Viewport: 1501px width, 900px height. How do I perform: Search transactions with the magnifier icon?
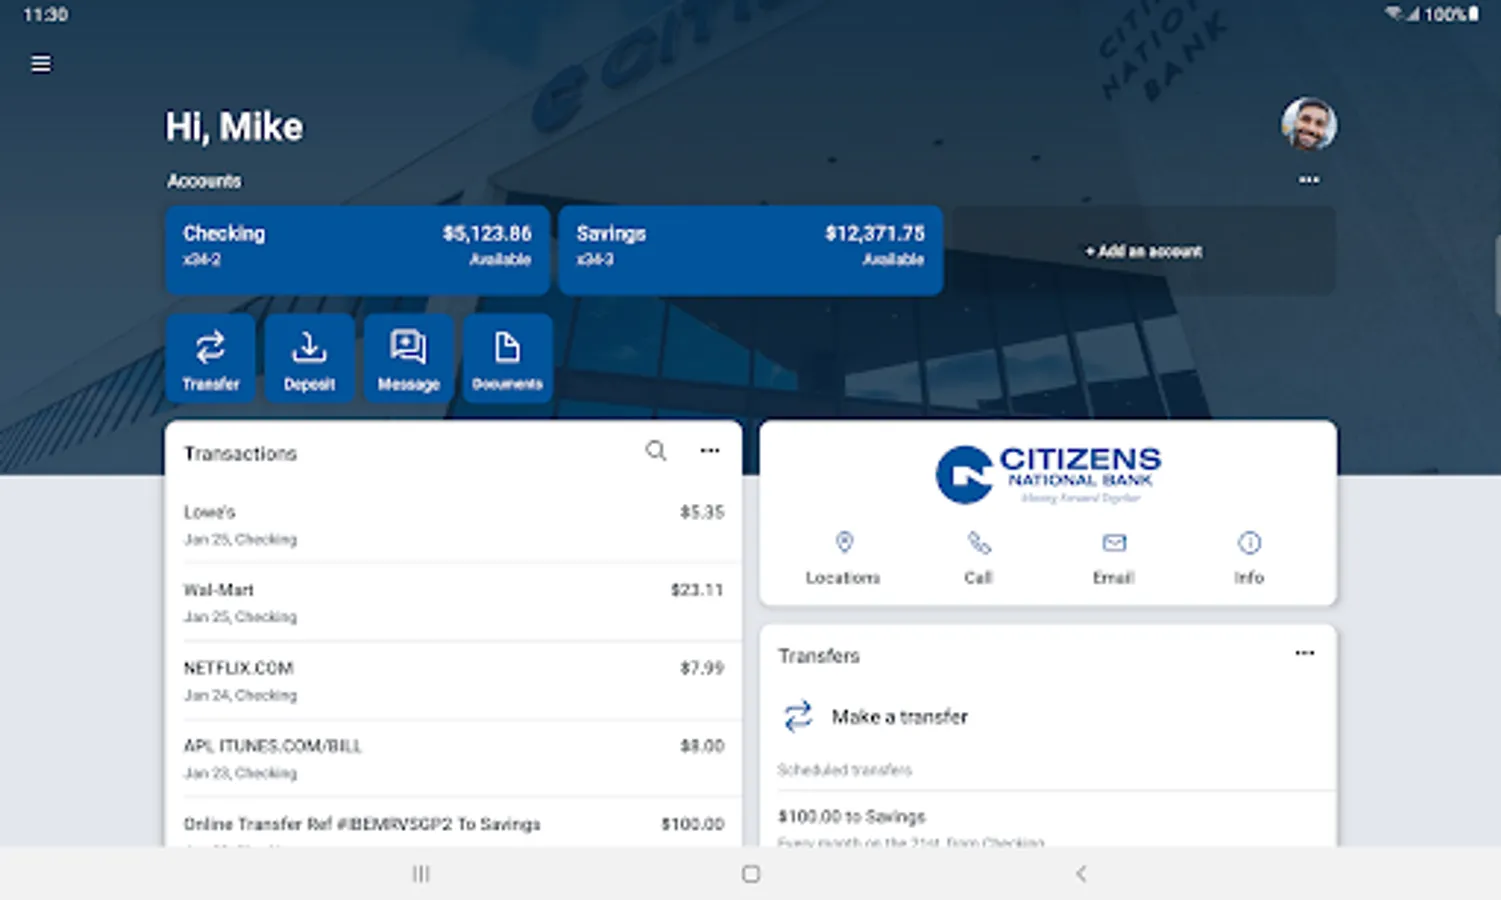656,451
